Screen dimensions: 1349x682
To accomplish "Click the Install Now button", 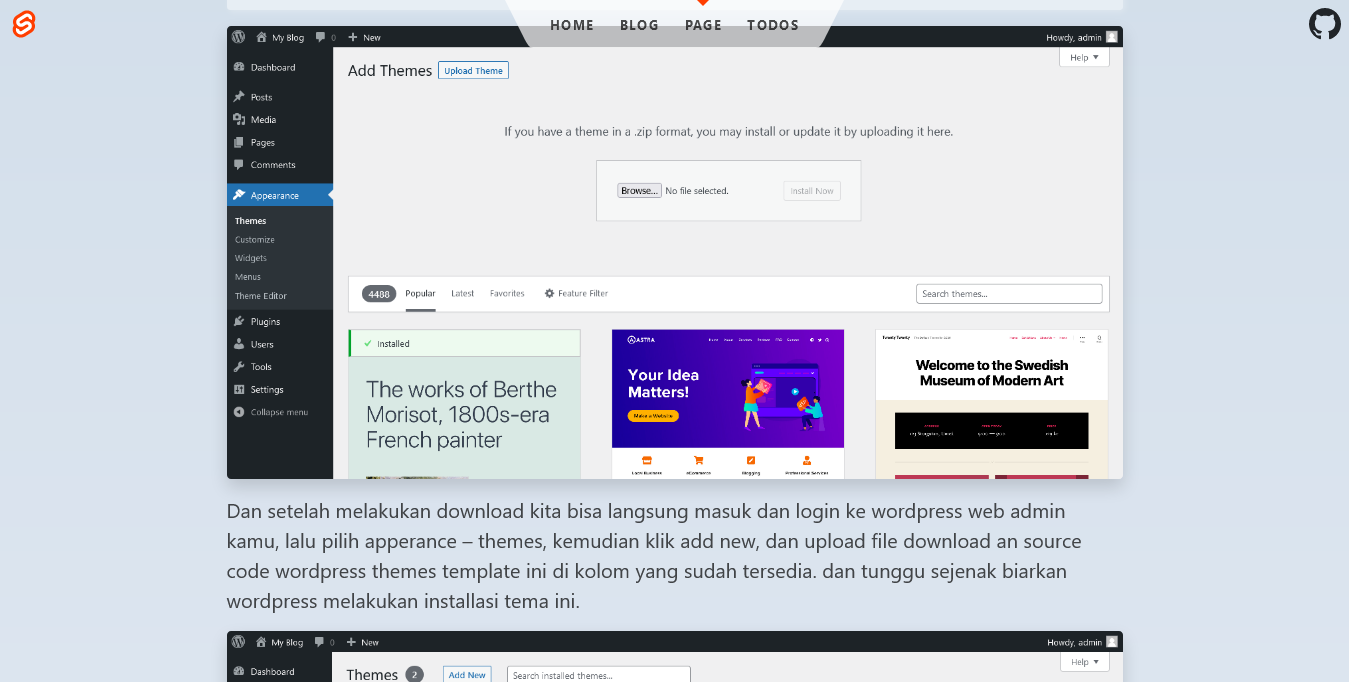I will click(x=812, y=191).
